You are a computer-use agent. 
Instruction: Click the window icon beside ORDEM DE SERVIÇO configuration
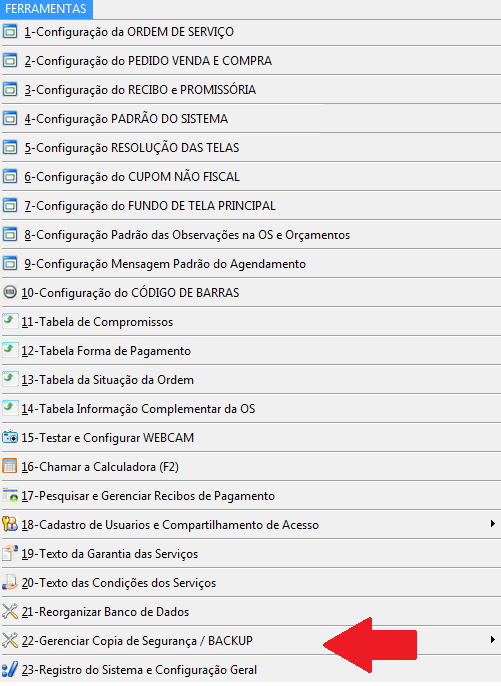point(10,32)
